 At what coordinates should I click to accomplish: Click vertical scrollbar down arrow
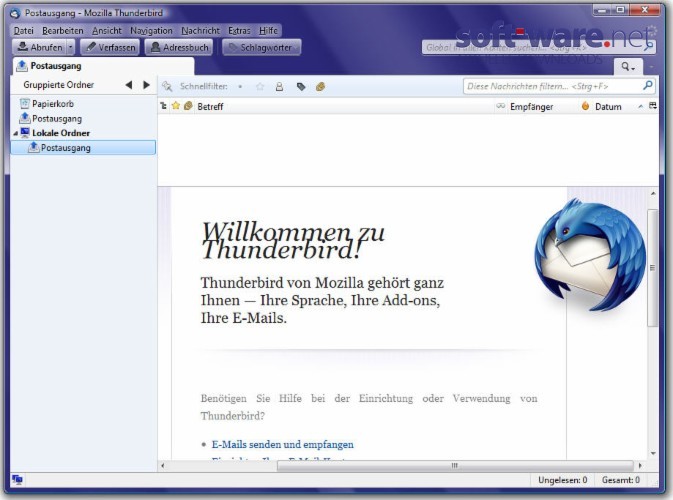coord(653,453)
